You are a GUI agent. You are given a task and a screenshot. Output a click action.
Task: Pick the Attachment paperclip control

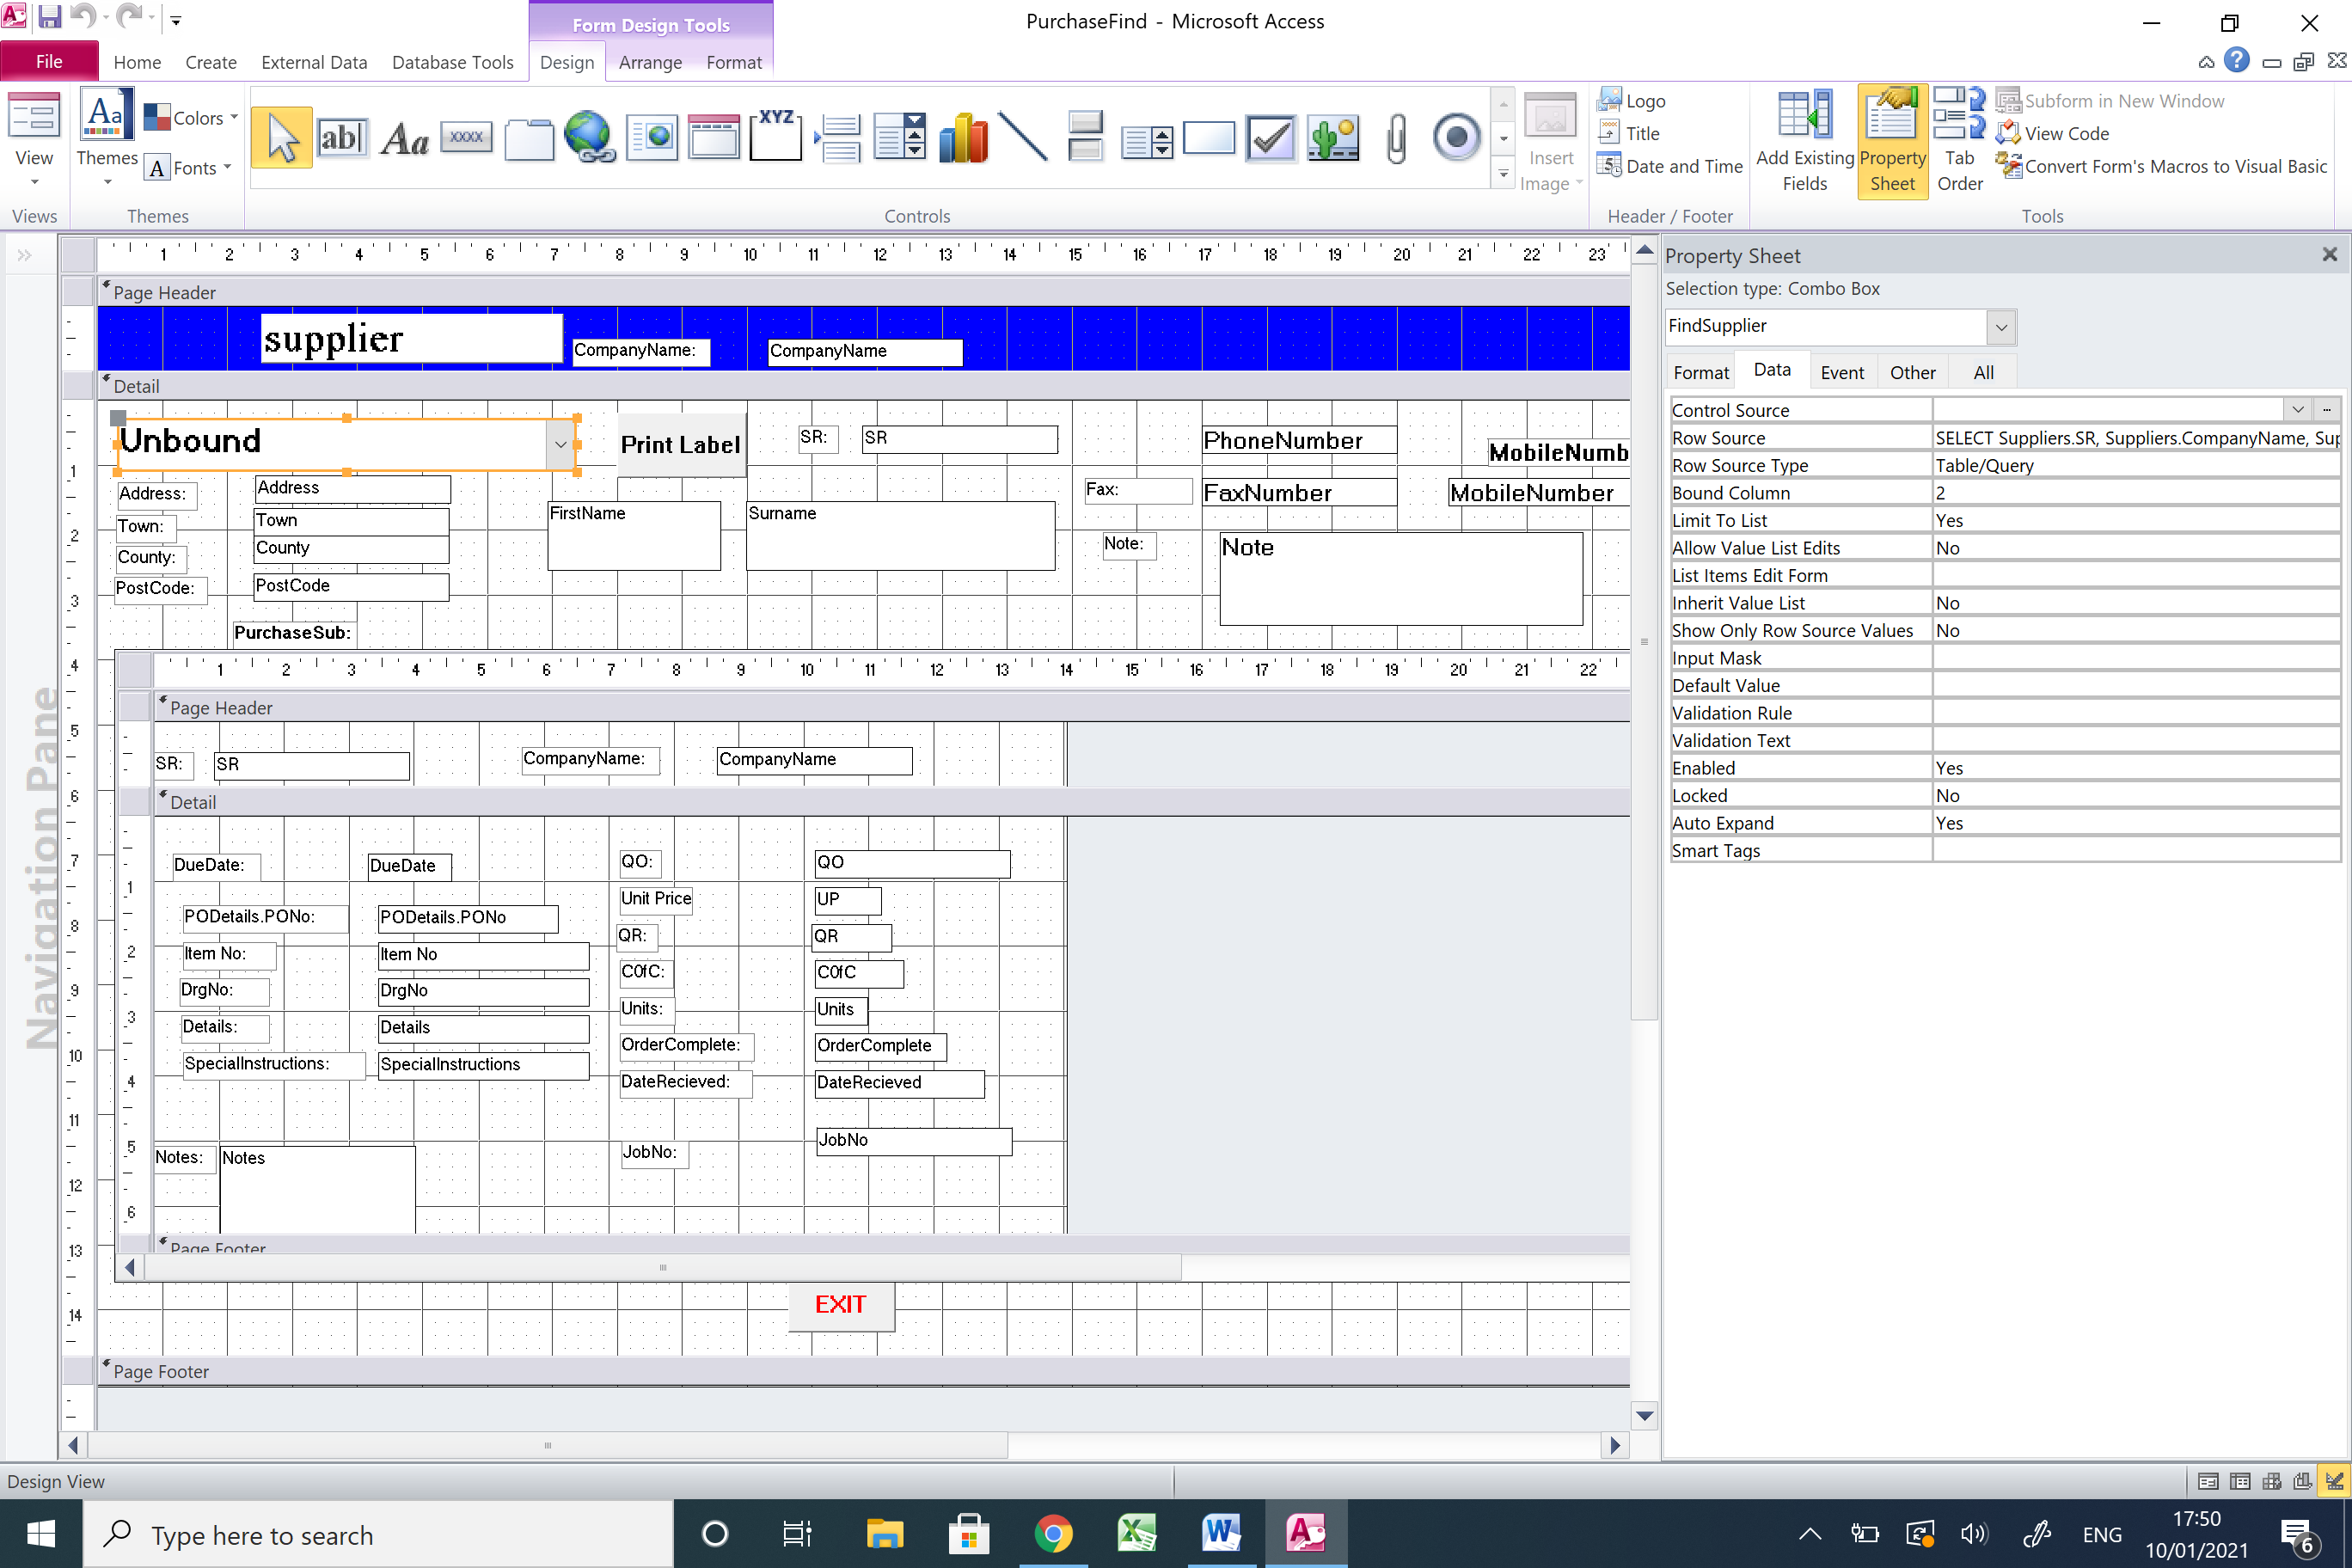(1396, 138)
